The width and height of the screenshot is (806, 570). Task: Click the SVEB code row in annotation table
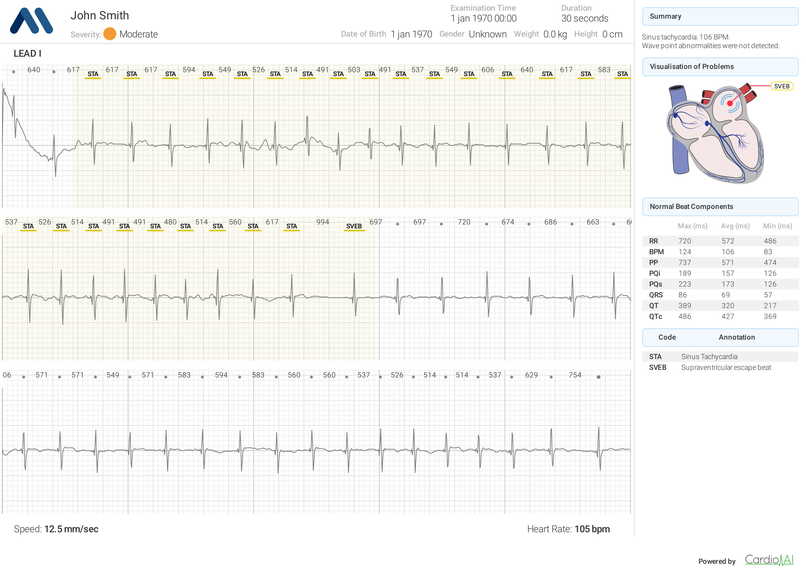tap(720, 367)
